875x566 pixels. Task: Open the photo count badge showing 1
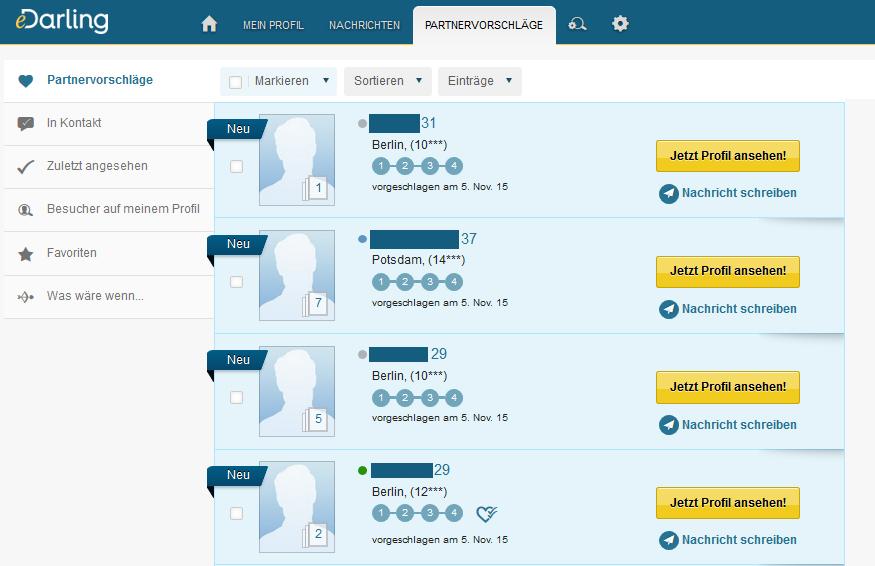pos(315,188)
